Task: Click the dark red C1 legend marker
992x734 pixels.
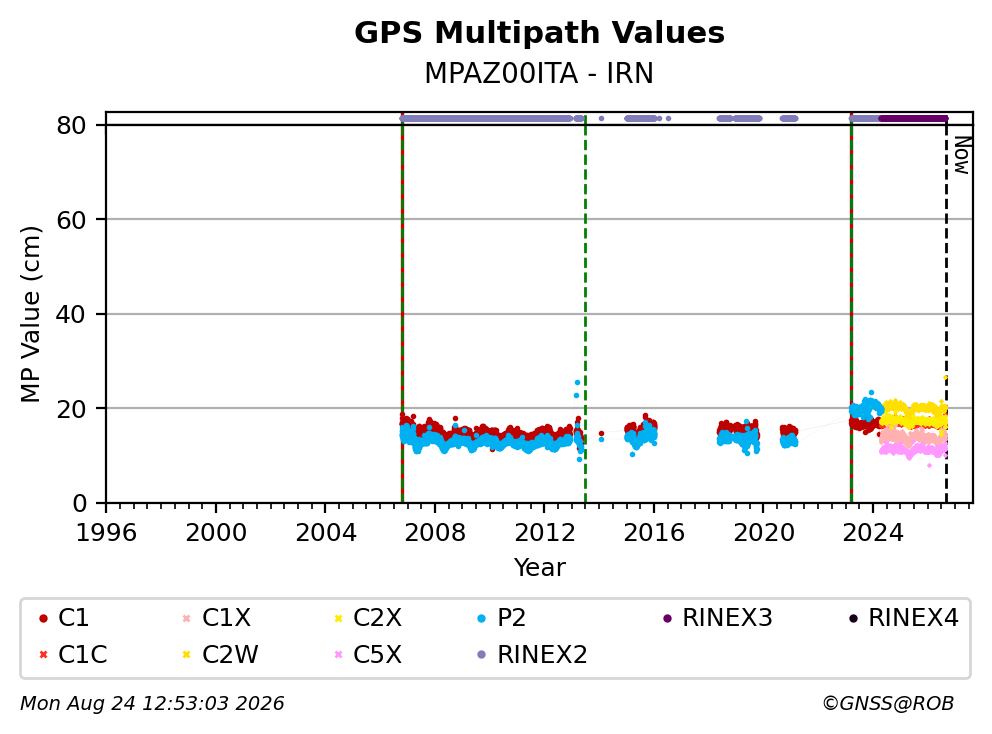Action: (x=43, y=618)
